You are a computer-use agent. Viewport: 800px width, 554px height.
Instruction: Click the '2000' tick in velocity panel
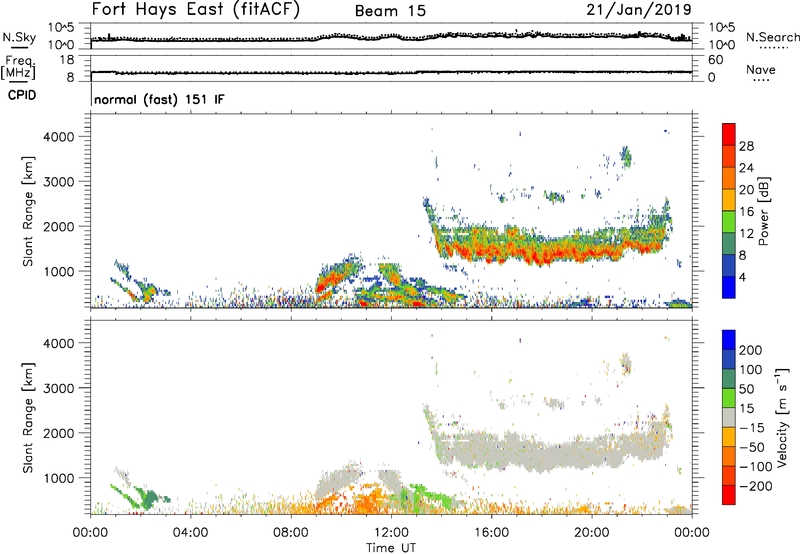pos(58,433)
